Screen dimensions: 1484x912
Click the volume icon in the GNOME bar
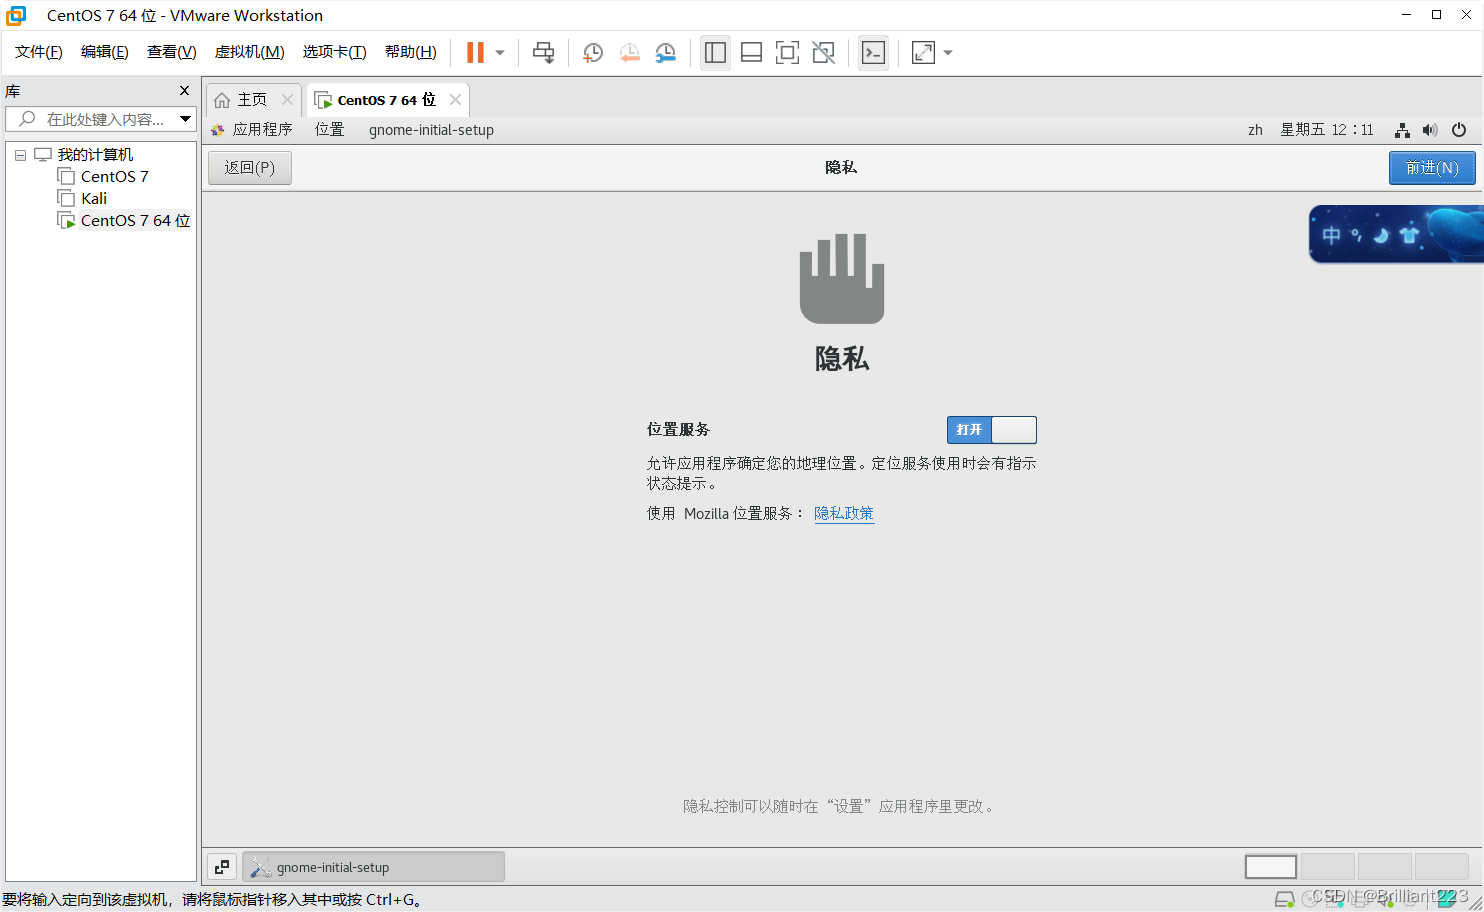(x=1430, y=130)
